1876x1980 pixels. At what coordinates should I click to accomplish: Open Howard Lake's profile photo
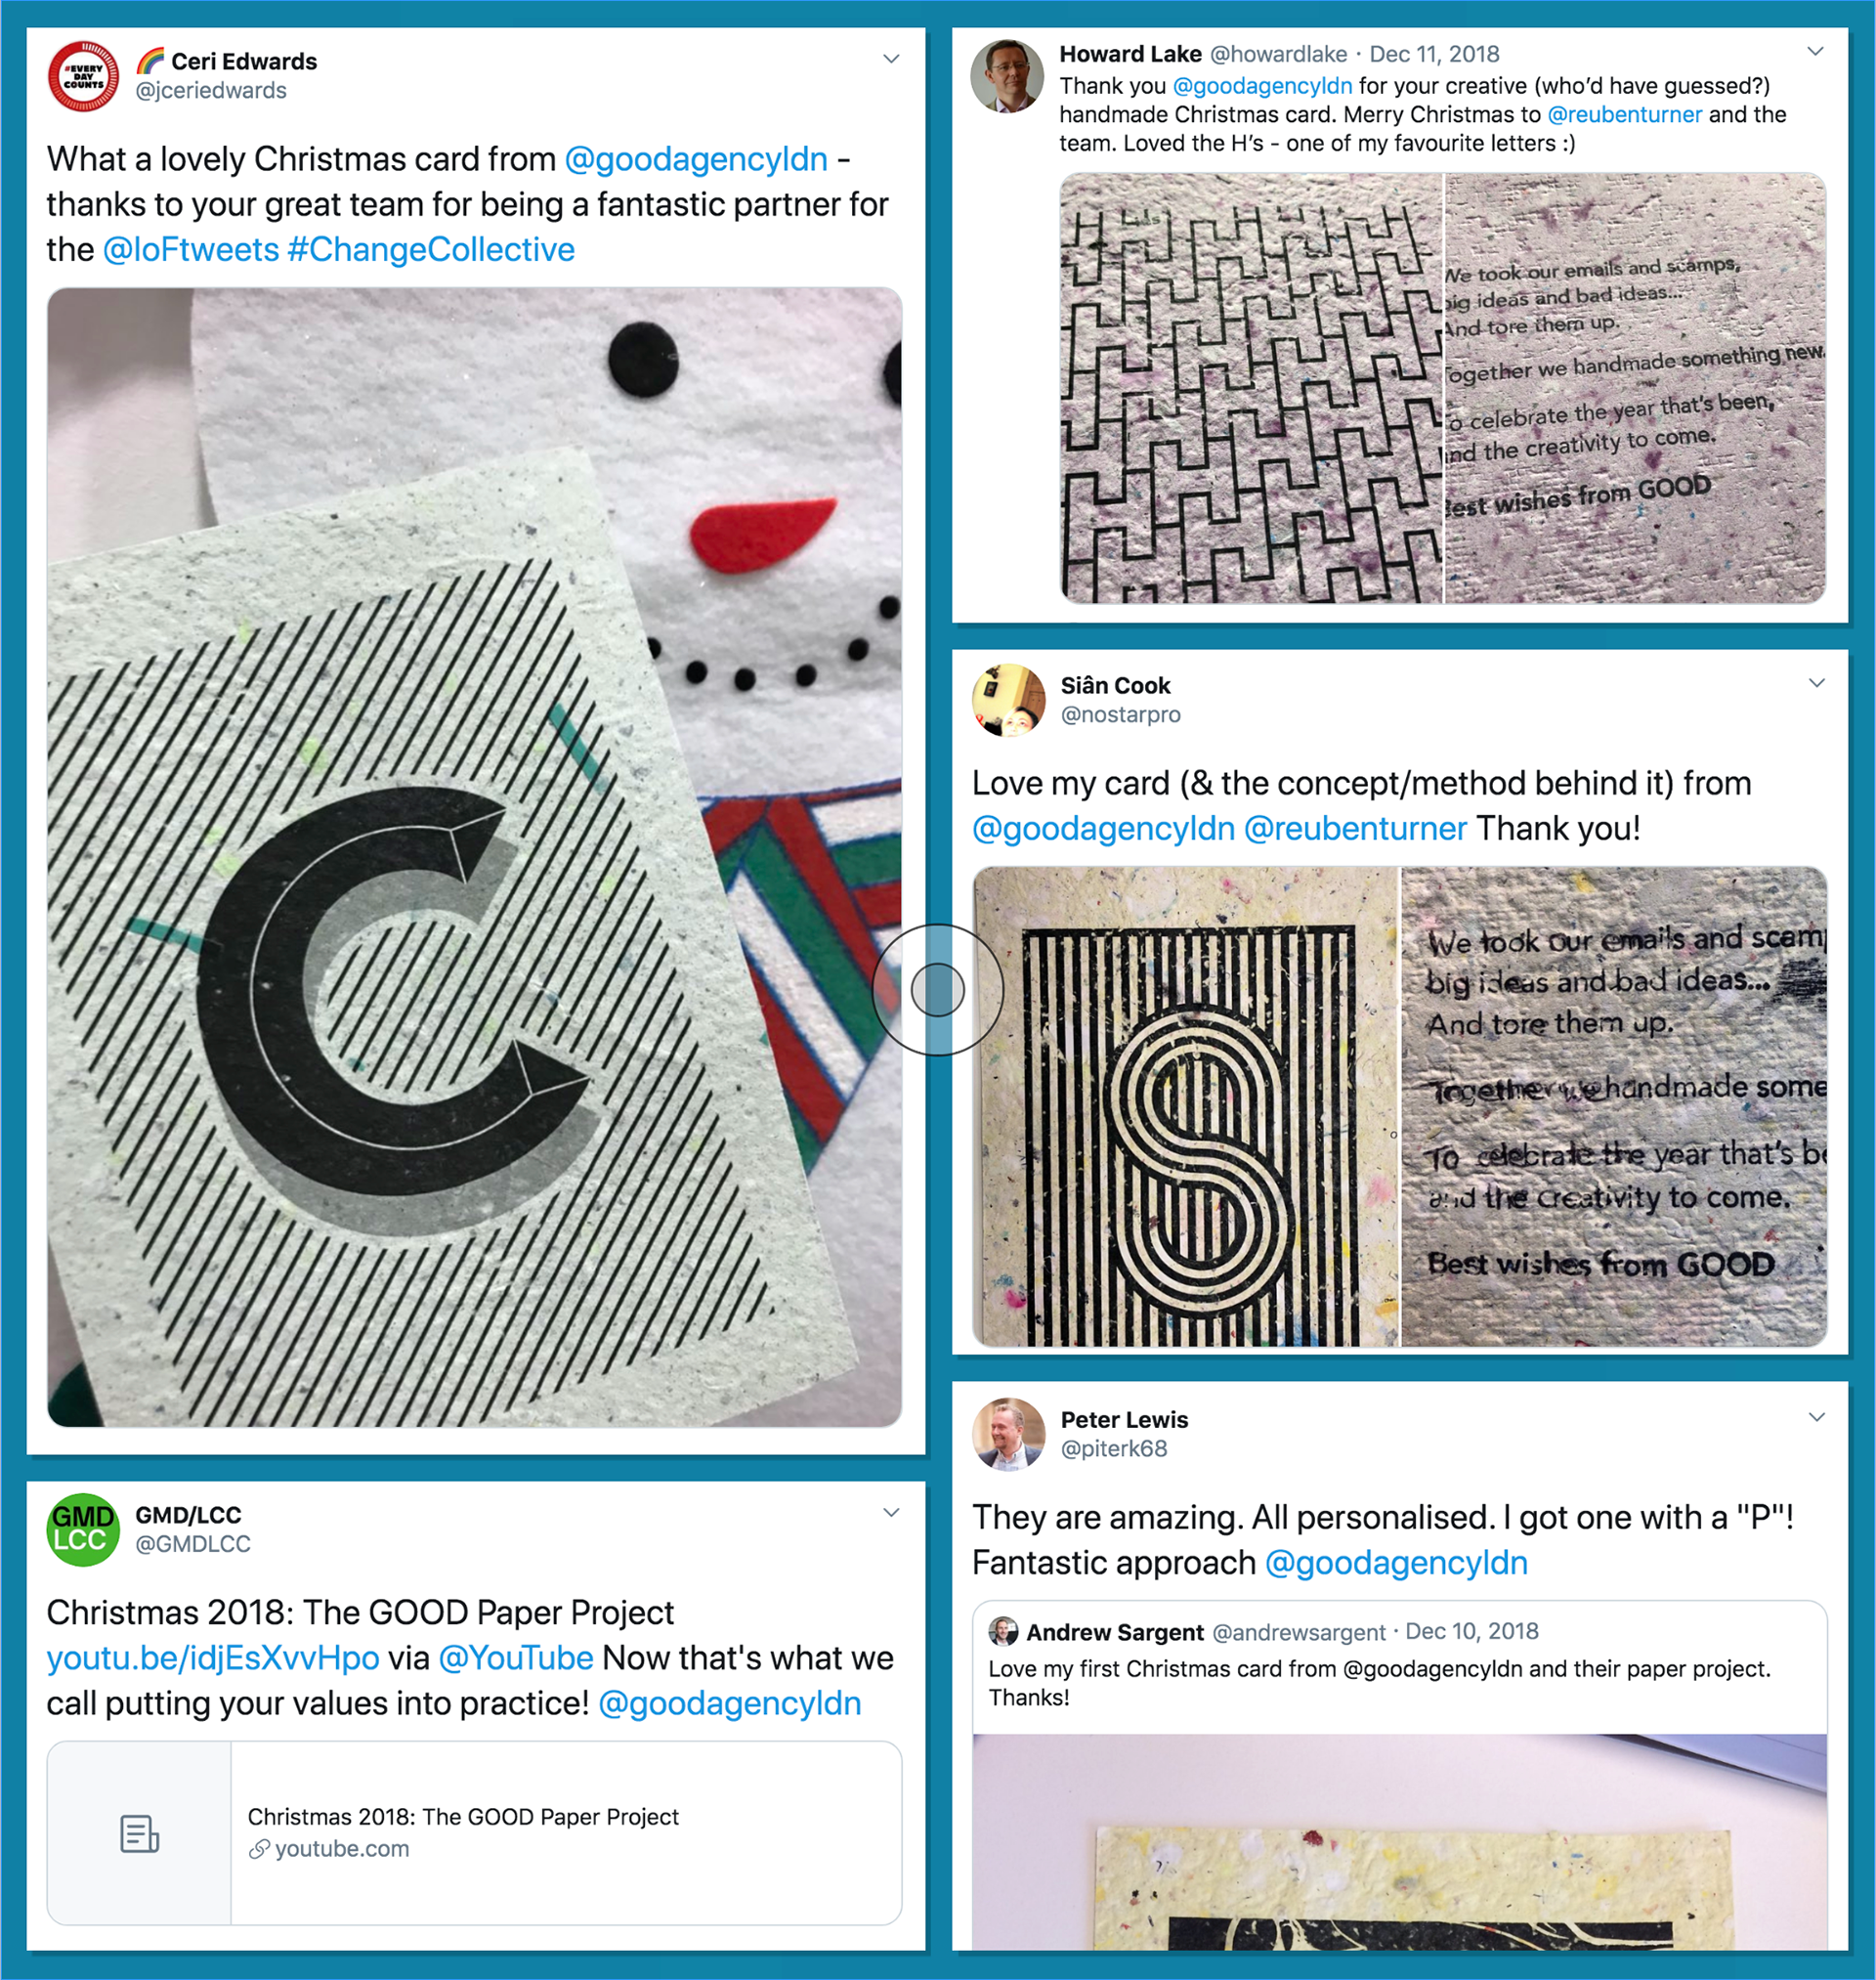pos(1008,76)
